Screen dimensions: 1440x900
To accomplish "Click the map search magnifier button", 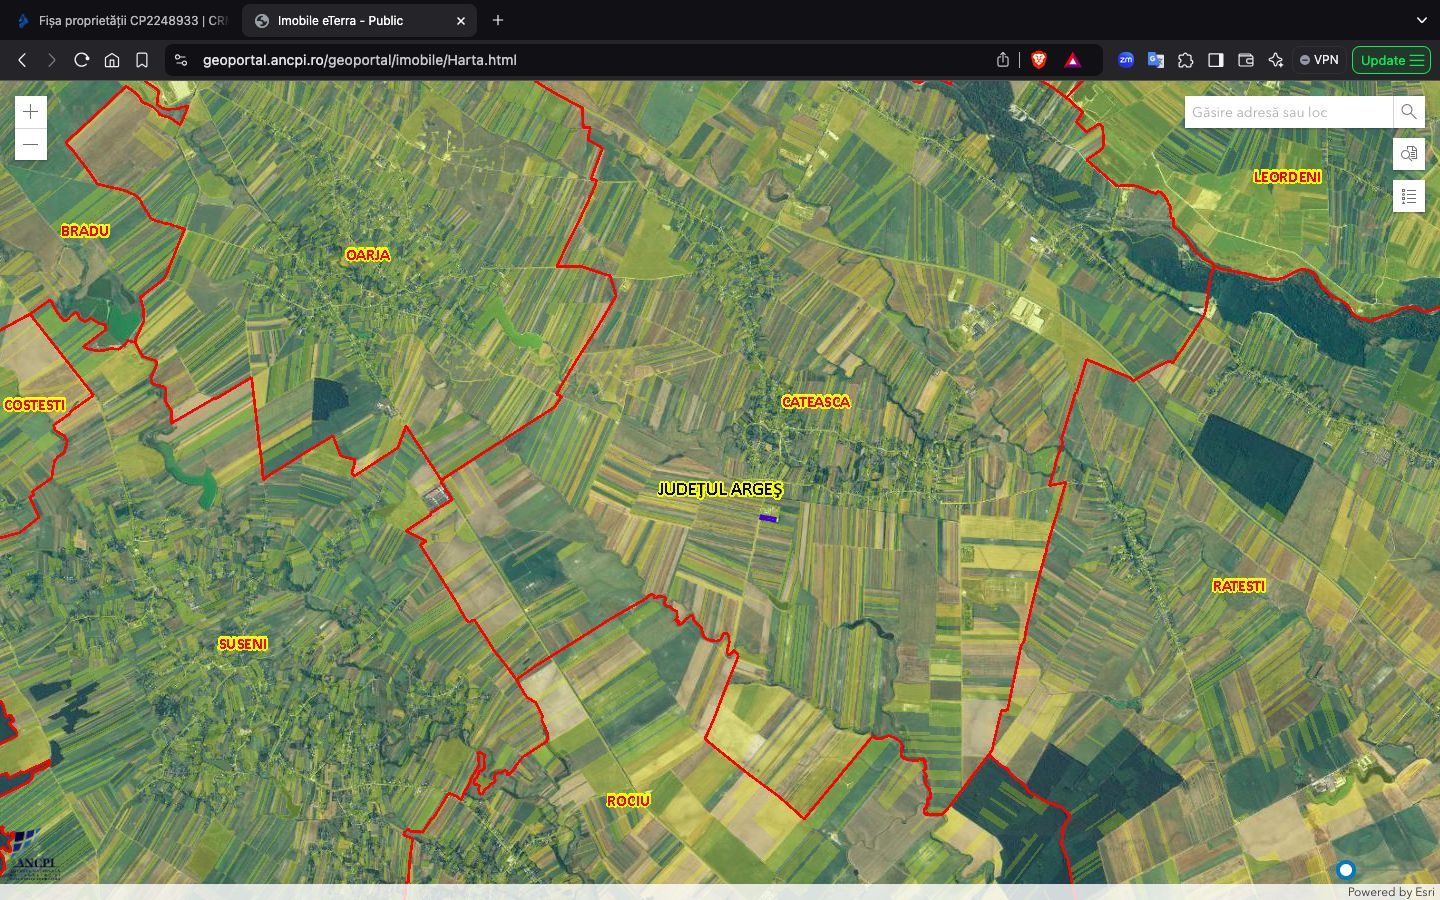I will (1408, 112).
